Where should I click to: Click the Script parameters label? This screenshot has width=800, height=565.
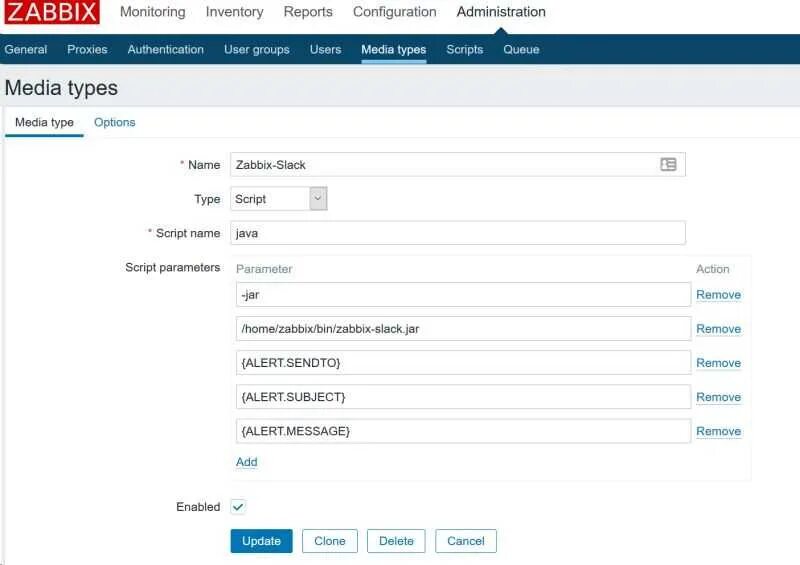tap(172, 267)
